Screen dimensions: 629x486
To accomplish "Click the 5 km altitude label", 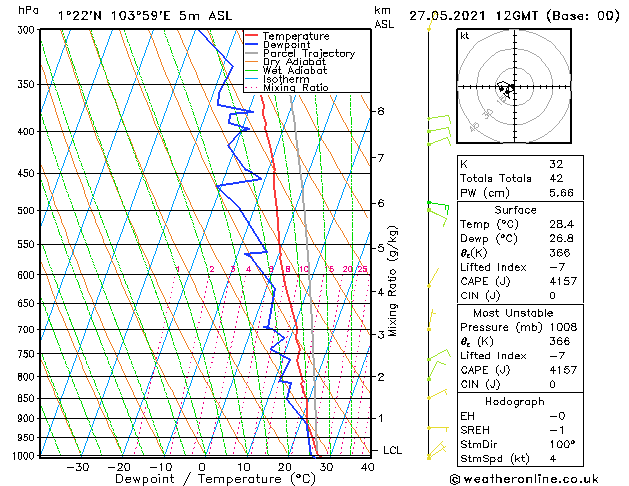I will [381, 248].
